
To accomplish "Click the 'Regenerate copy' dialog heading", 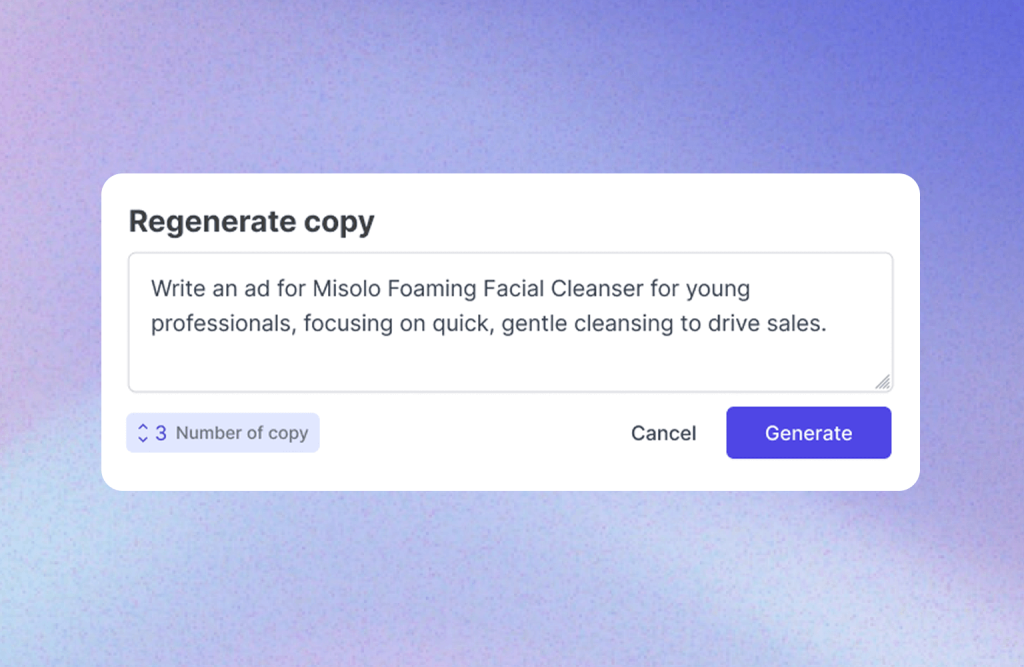I will pos(251,221).
